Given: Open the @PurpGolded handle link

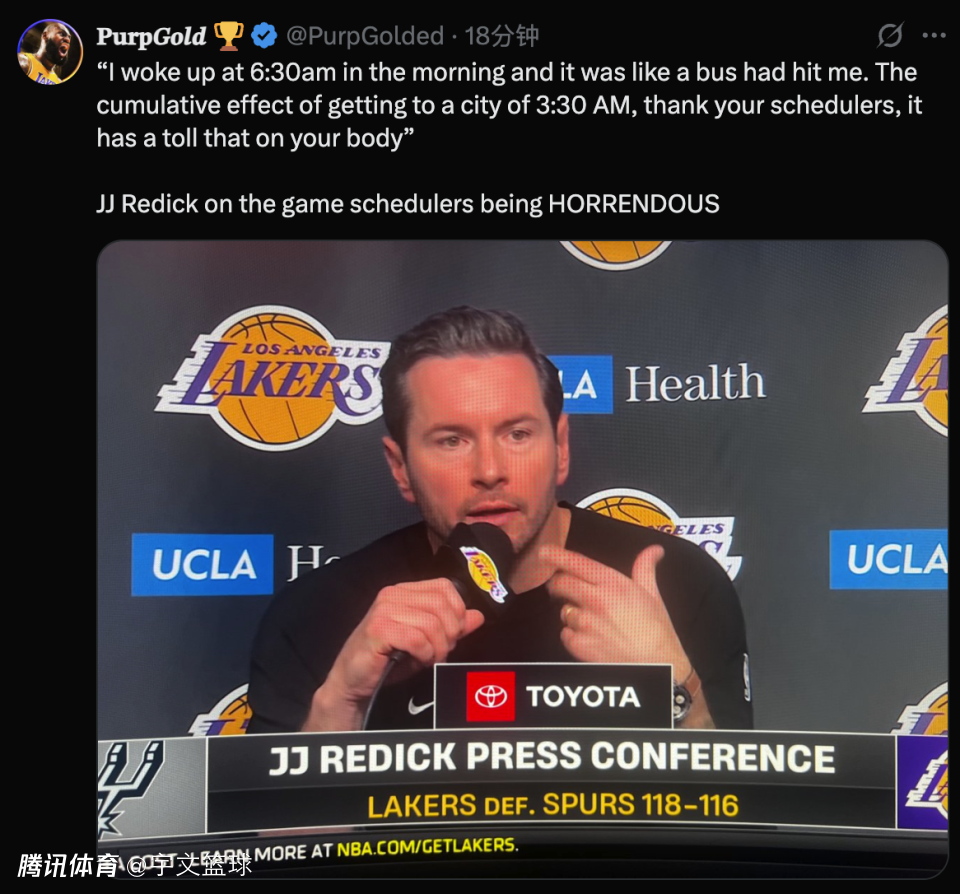Looking at the screenshot, I should click(x=365, y=36).
